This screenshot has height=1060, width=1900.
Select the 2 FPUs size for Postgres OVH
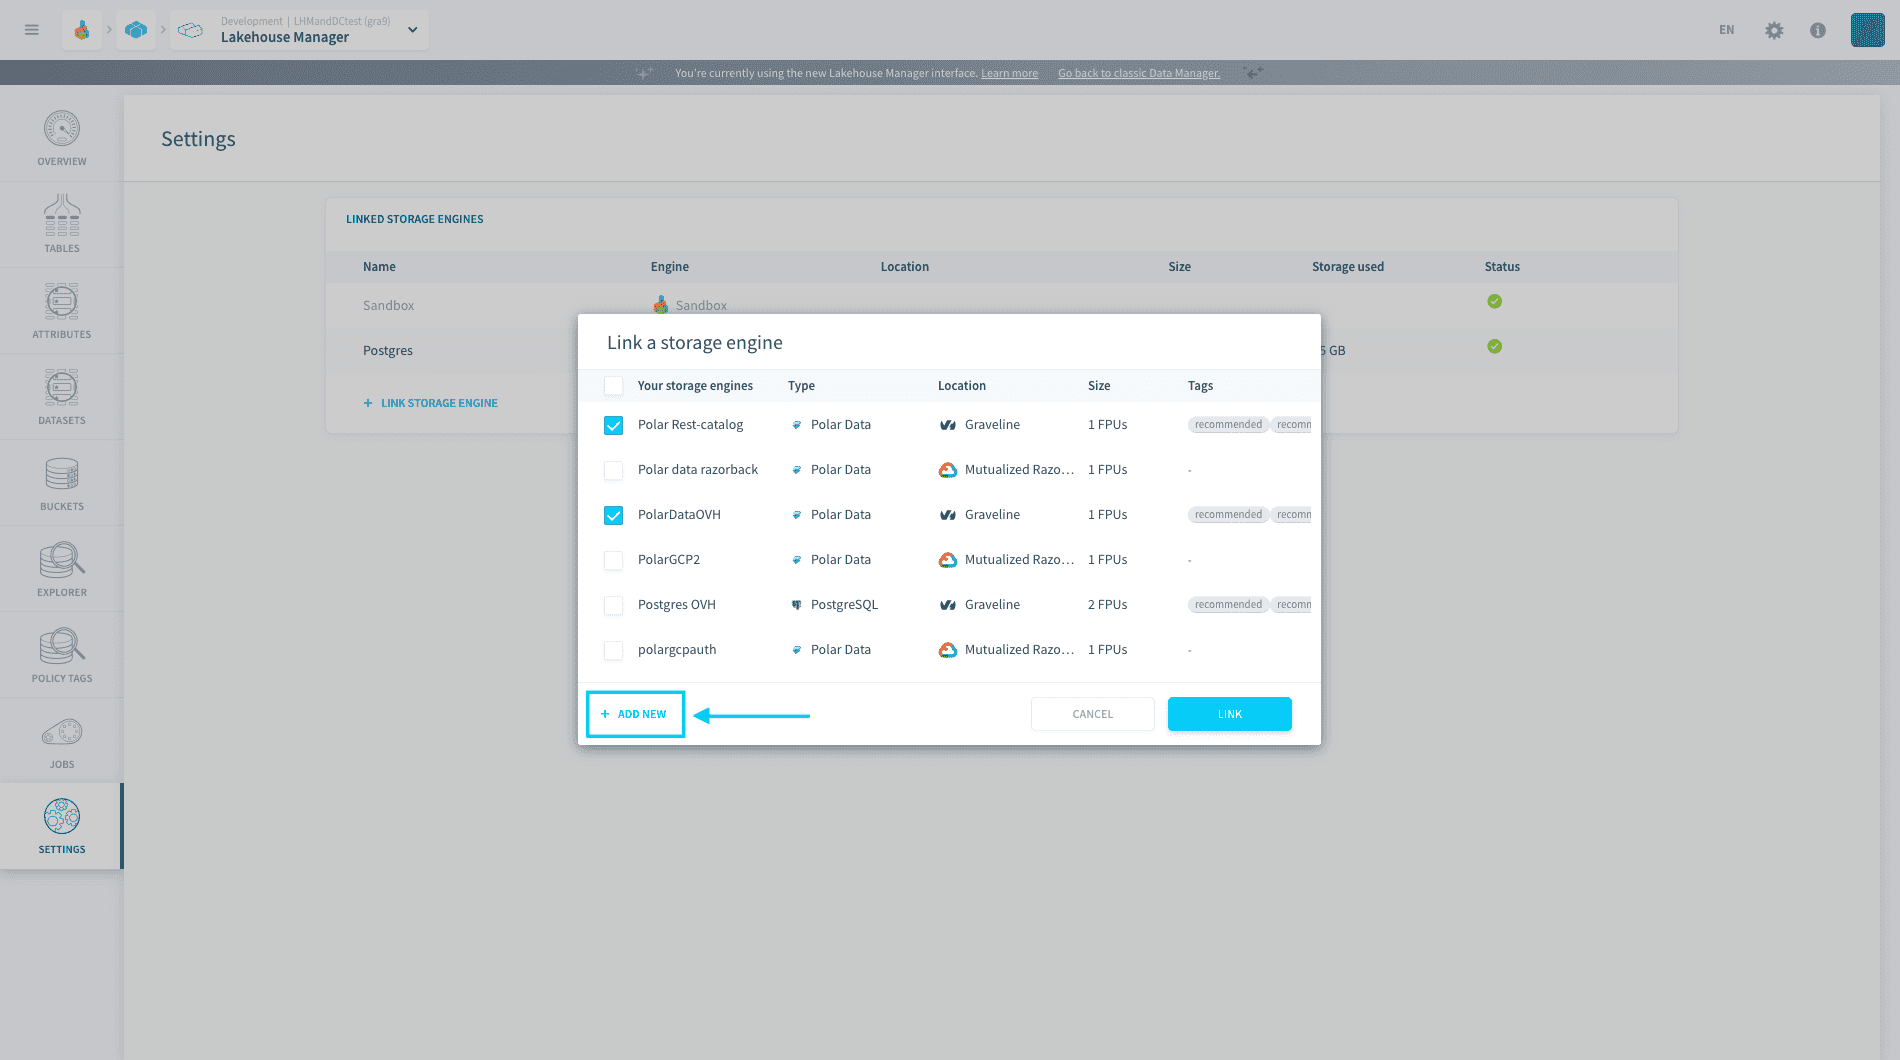point(1107,605)
